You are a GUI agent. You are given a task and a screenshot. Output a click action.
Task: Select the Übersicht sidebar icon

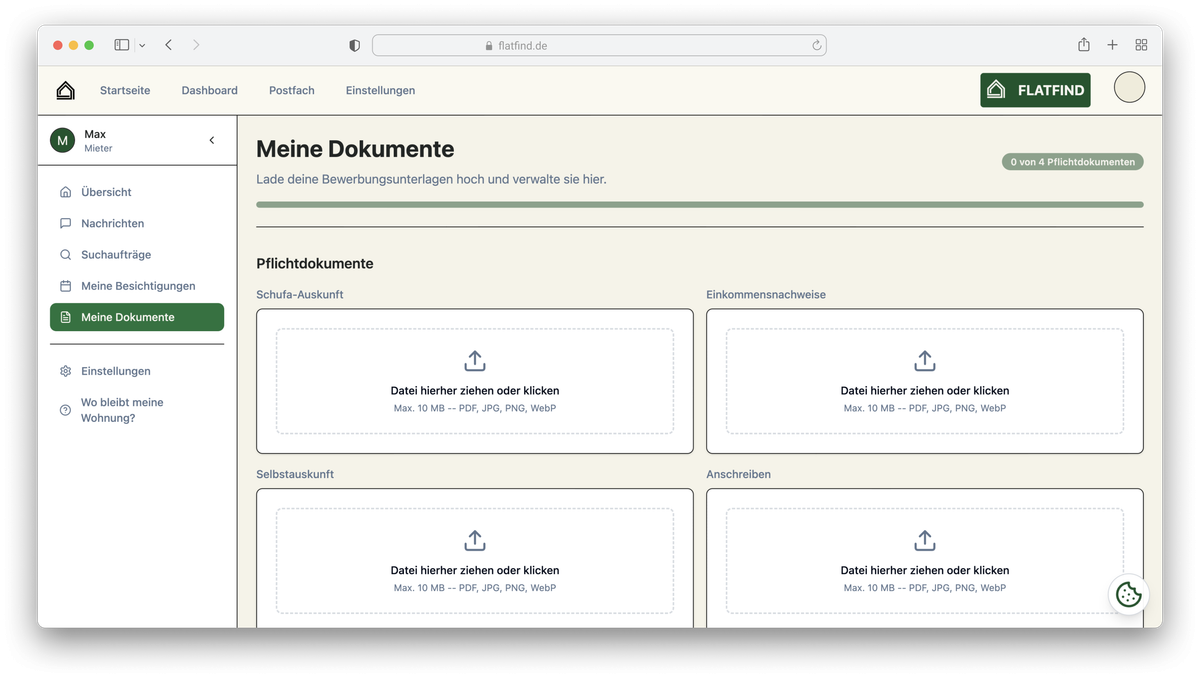point(65,191)
